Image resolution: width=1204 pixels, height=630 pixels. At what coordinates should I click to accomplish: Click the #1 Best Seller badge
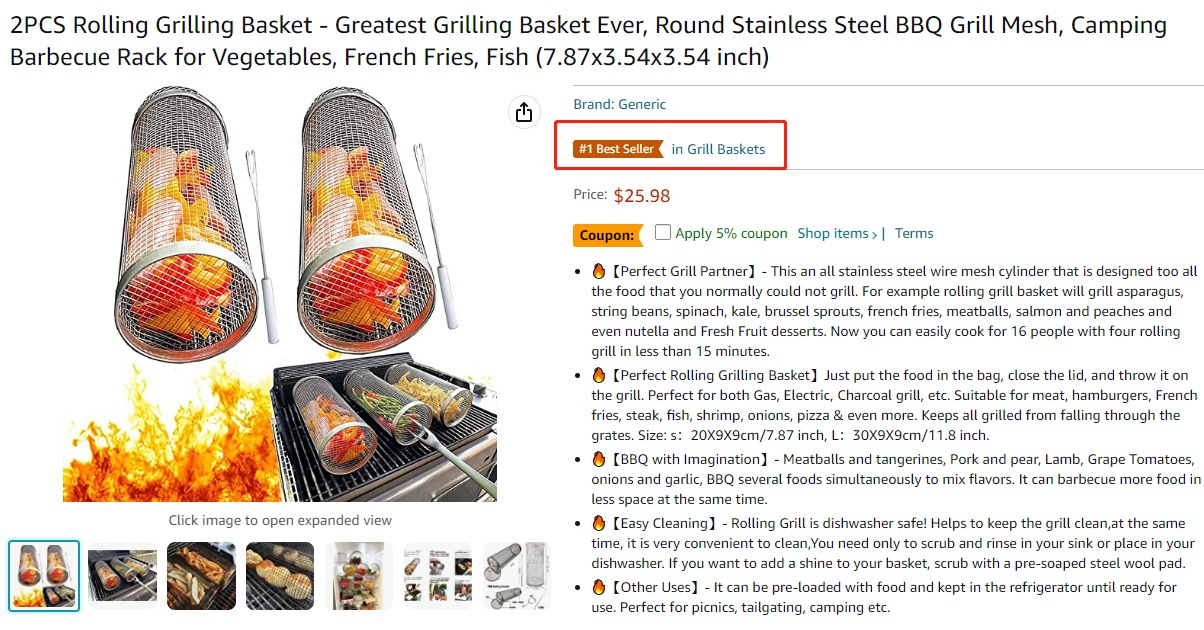pos(616,149)
